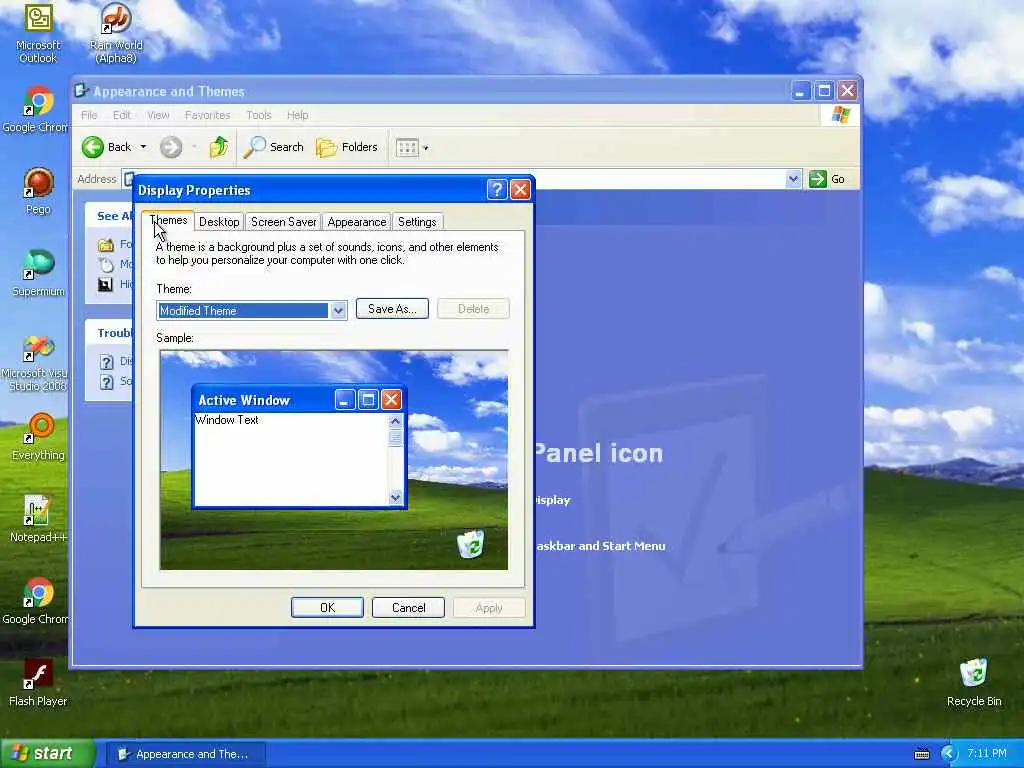
Task: Switch to the Themes tab
Action: coord(168,221)
